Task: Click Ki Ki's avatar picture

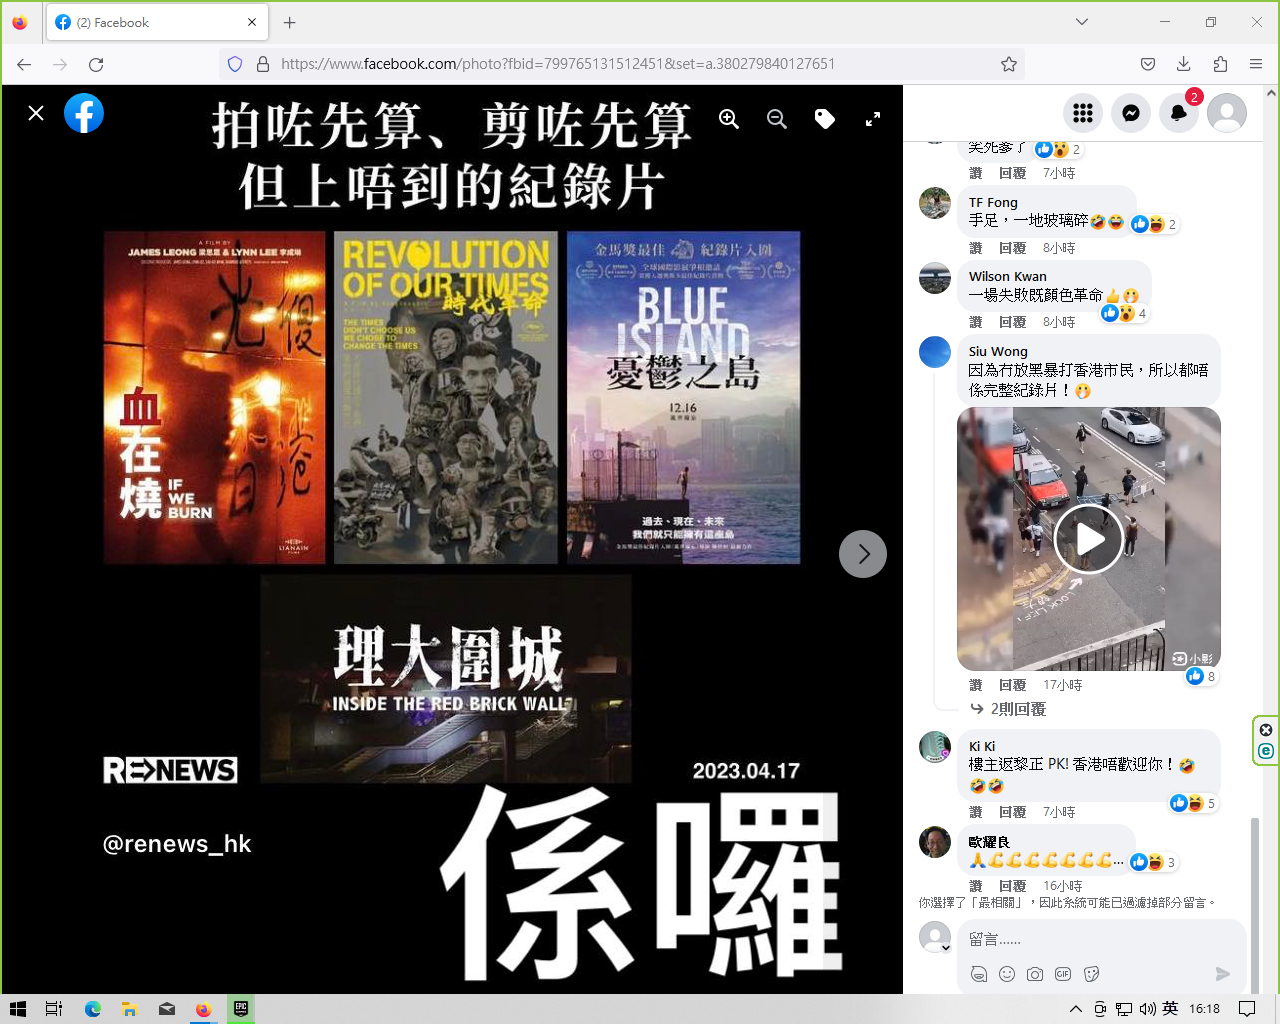Action: click(x=935, y=747)
